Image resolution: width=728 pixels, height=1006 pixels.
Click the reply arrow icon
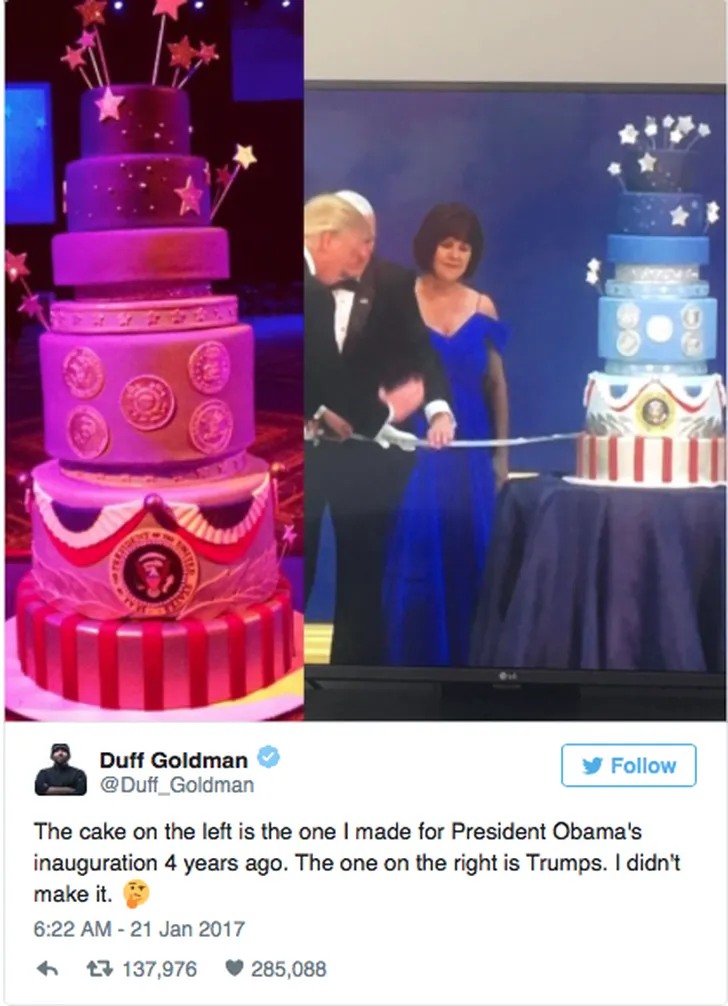47,969
